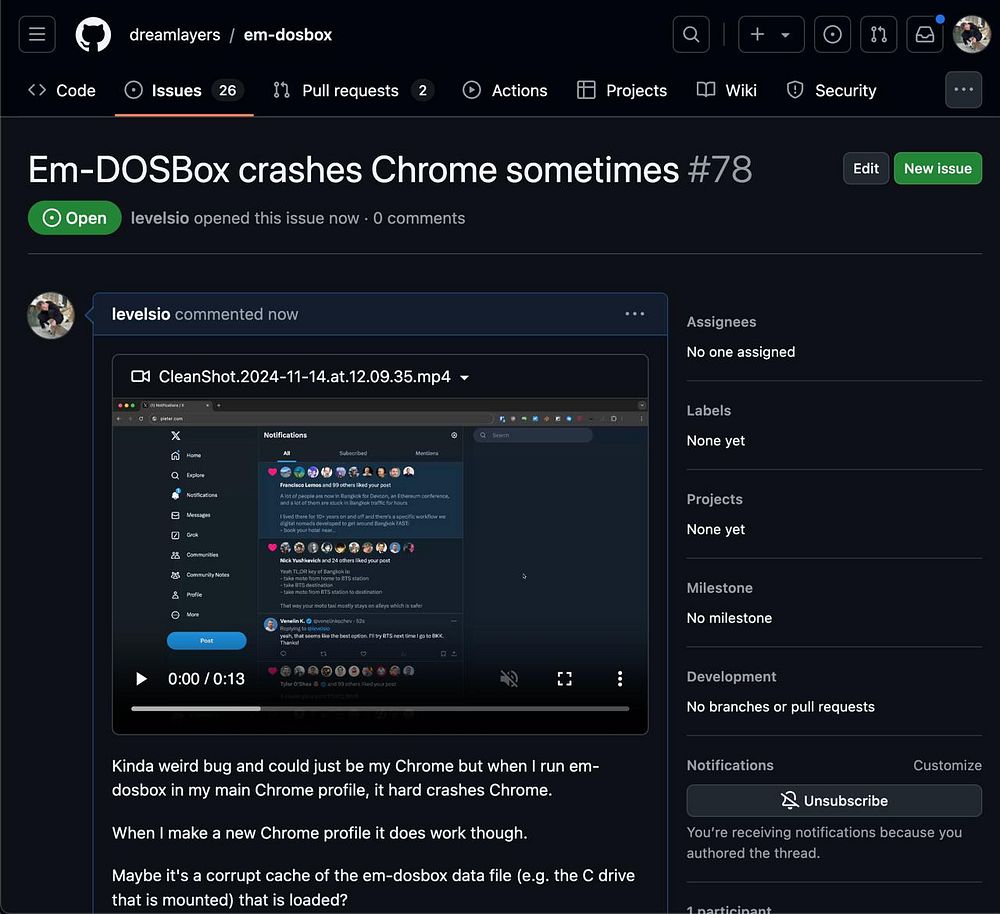Image resolution: width=1000 pixels, height=914 pixels.
Task: Open the hamburger navigation menu
Action: 37,34
